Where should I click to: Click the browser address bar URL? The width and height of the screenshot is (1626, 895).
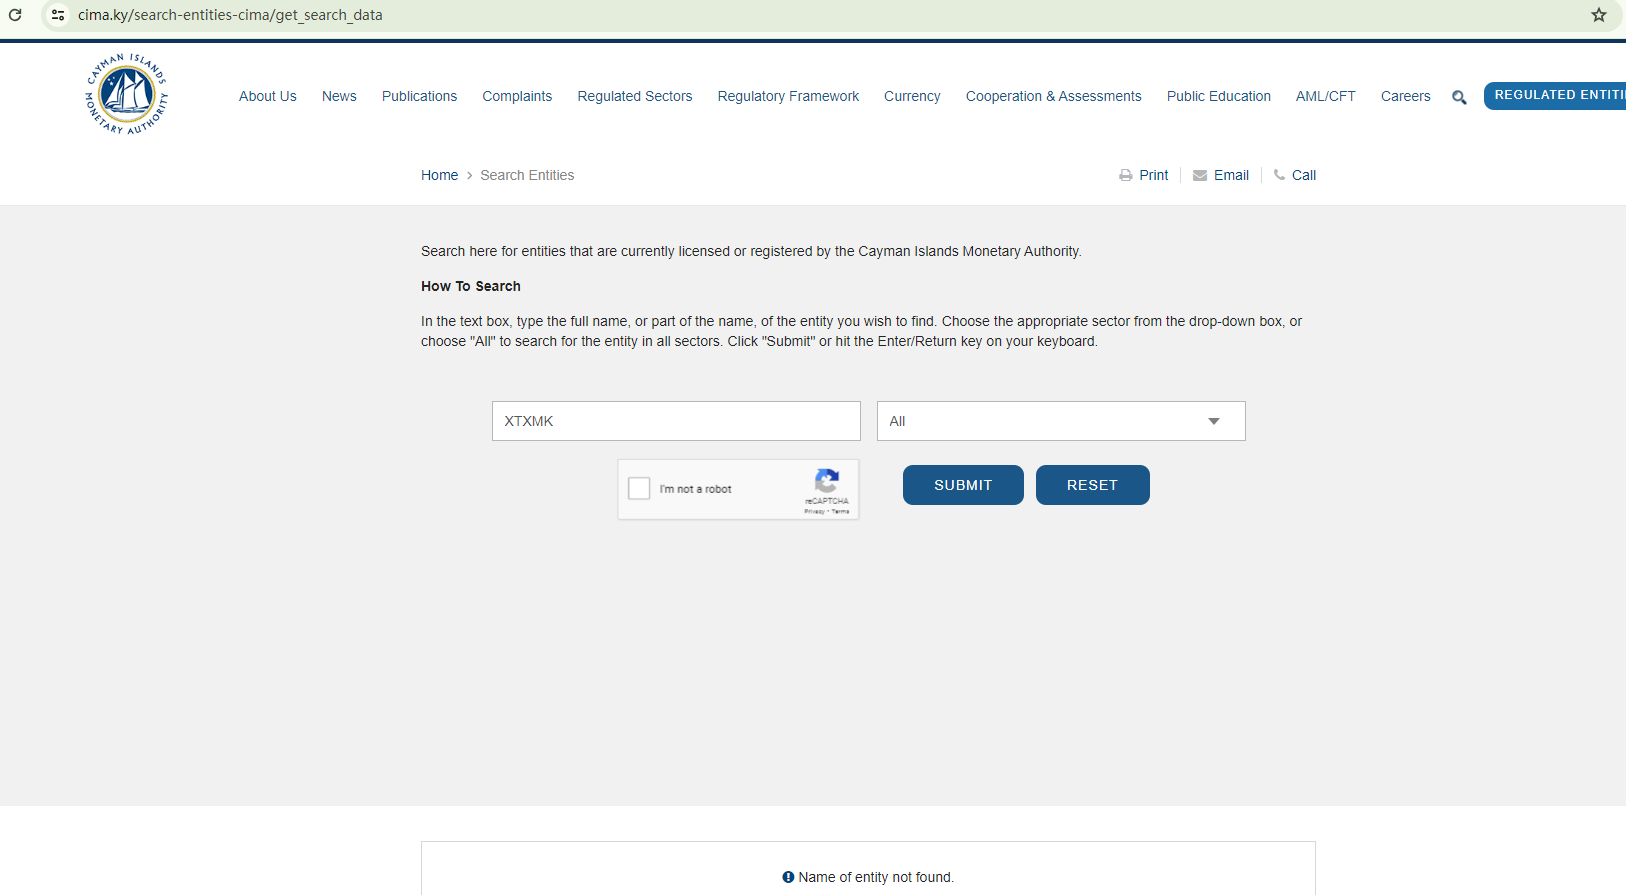230,15
